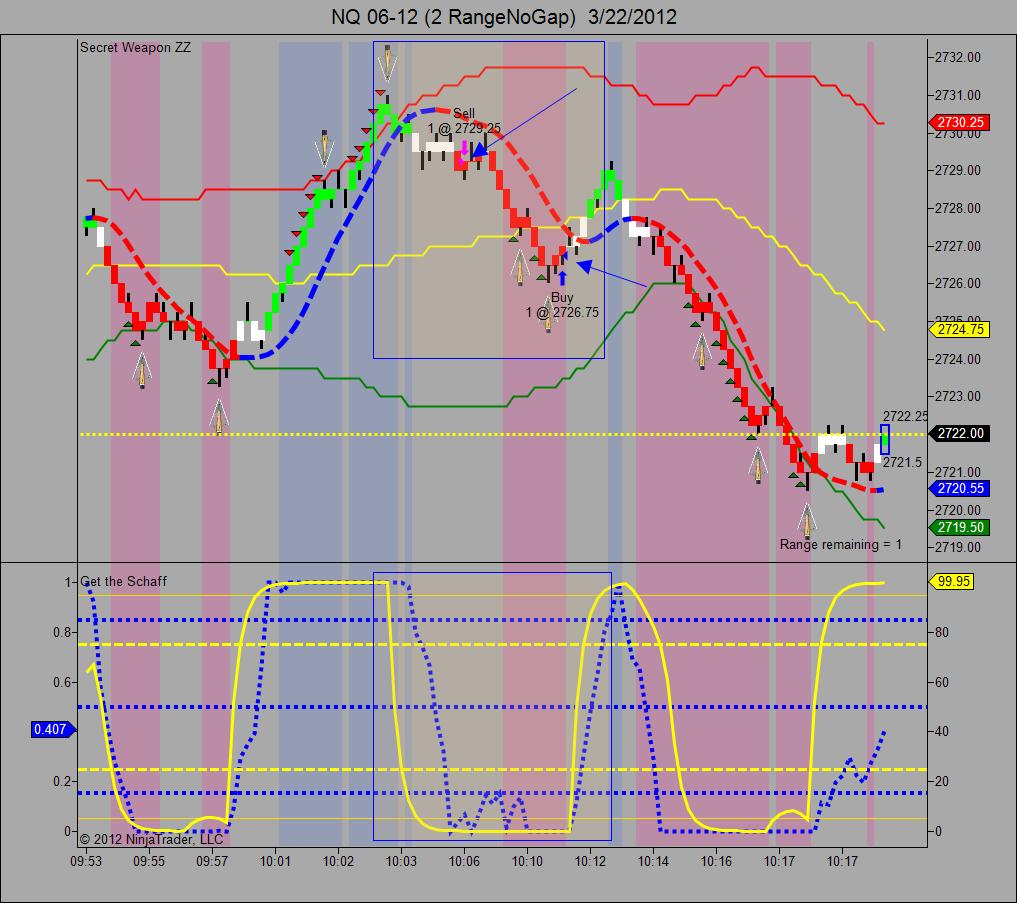Click the Sell 1 @ 2729.25 execution text

pos(464,121)
